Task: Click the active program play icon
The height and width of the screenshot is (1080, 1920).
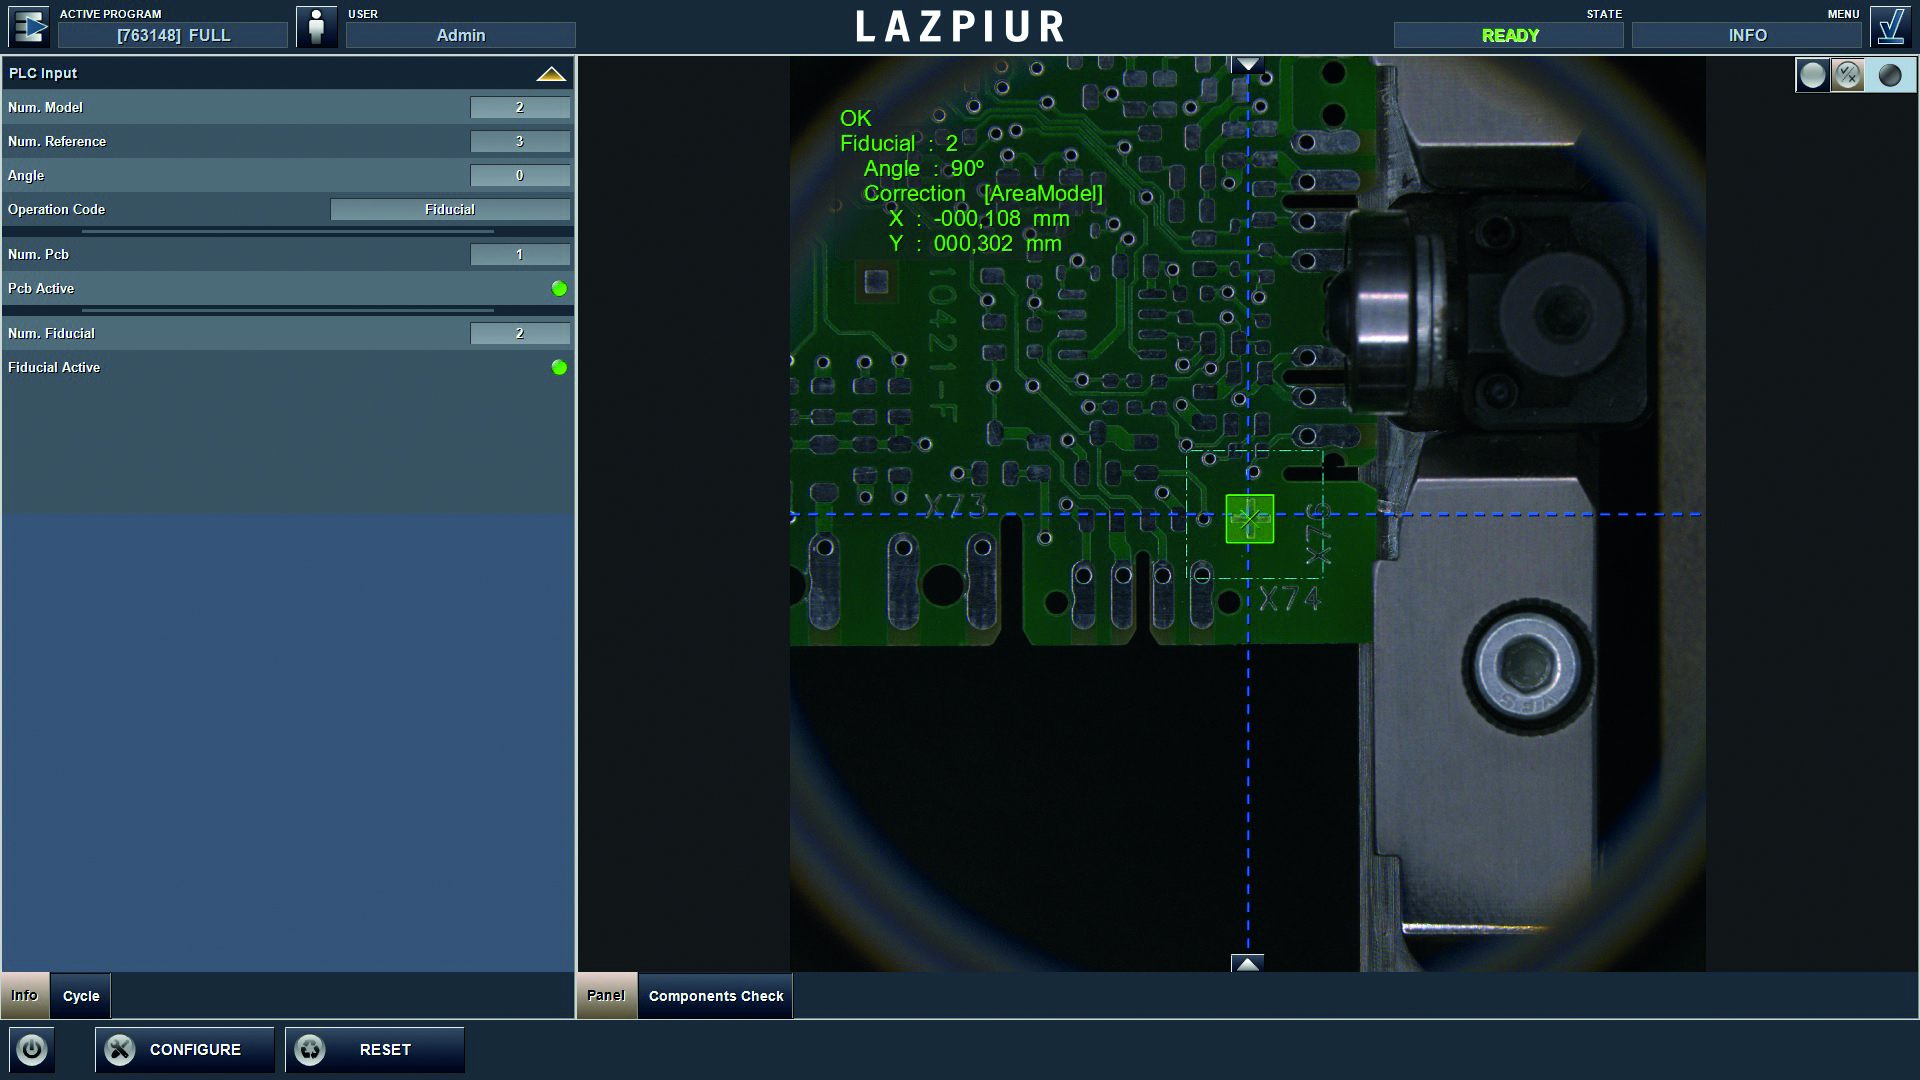Action: point(29,27)
